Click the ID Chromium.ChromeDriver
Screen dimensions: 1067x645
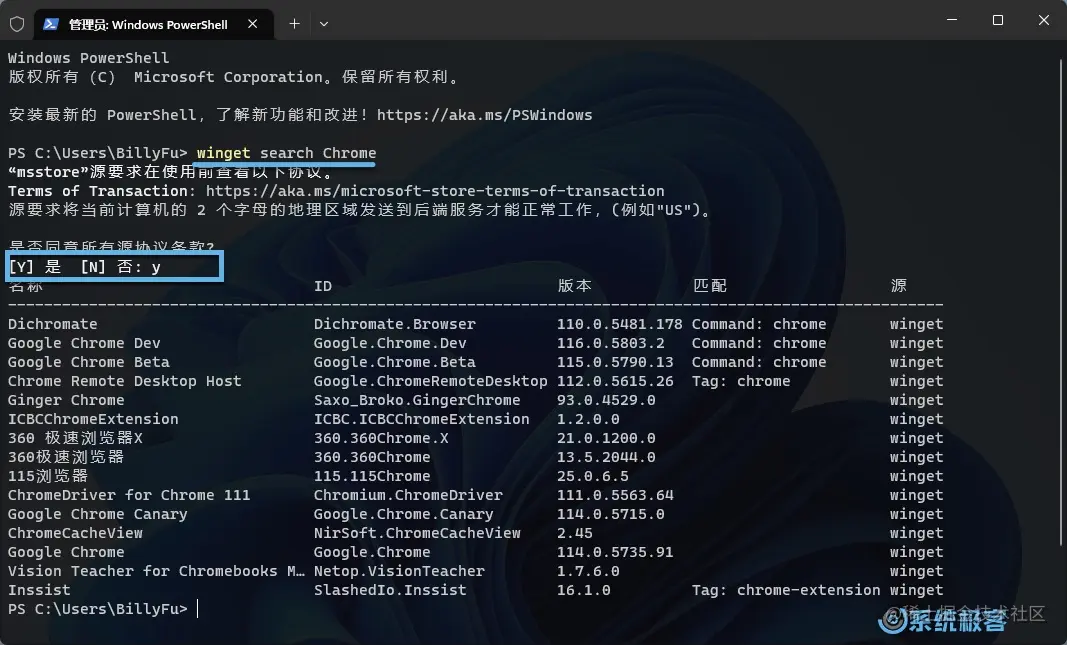pos(408,495)
